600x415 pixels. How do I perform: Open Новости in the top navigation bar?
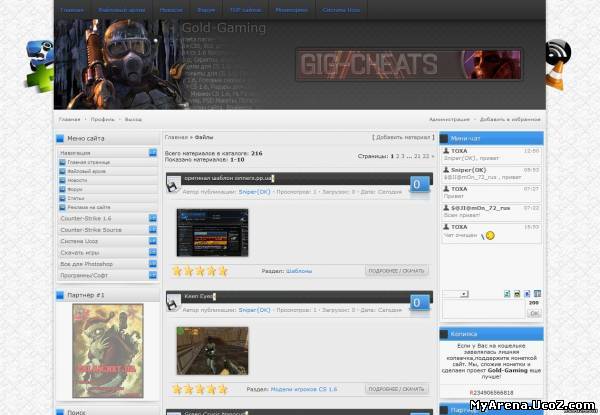click(171, 10)
